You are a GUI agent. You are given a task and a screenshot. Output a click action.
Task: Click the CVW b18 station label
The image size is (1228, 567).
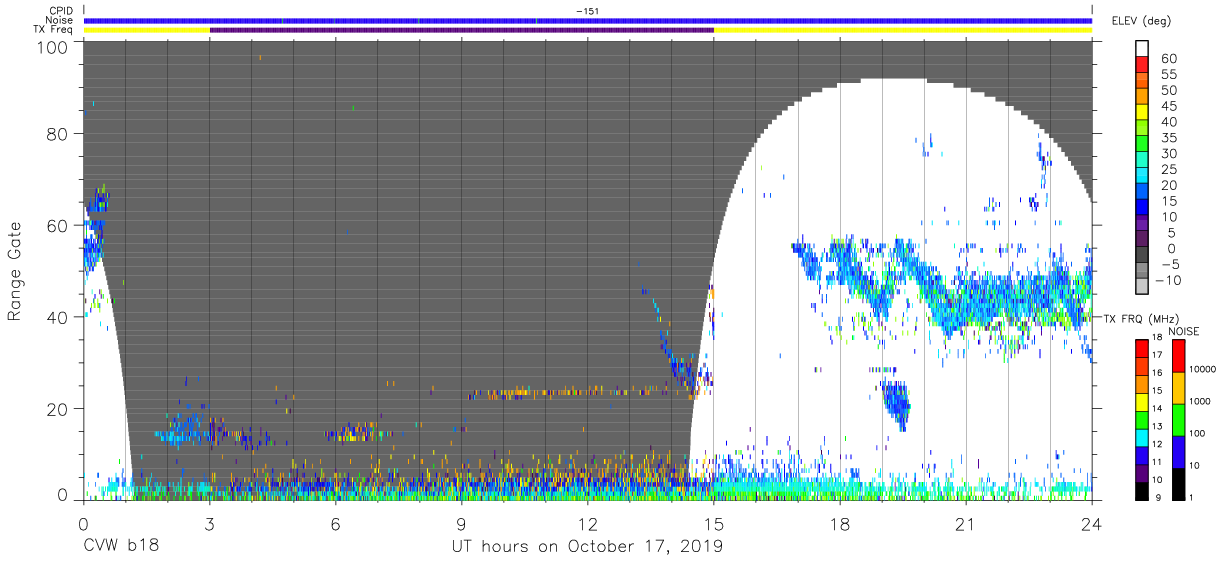(121, 547)
